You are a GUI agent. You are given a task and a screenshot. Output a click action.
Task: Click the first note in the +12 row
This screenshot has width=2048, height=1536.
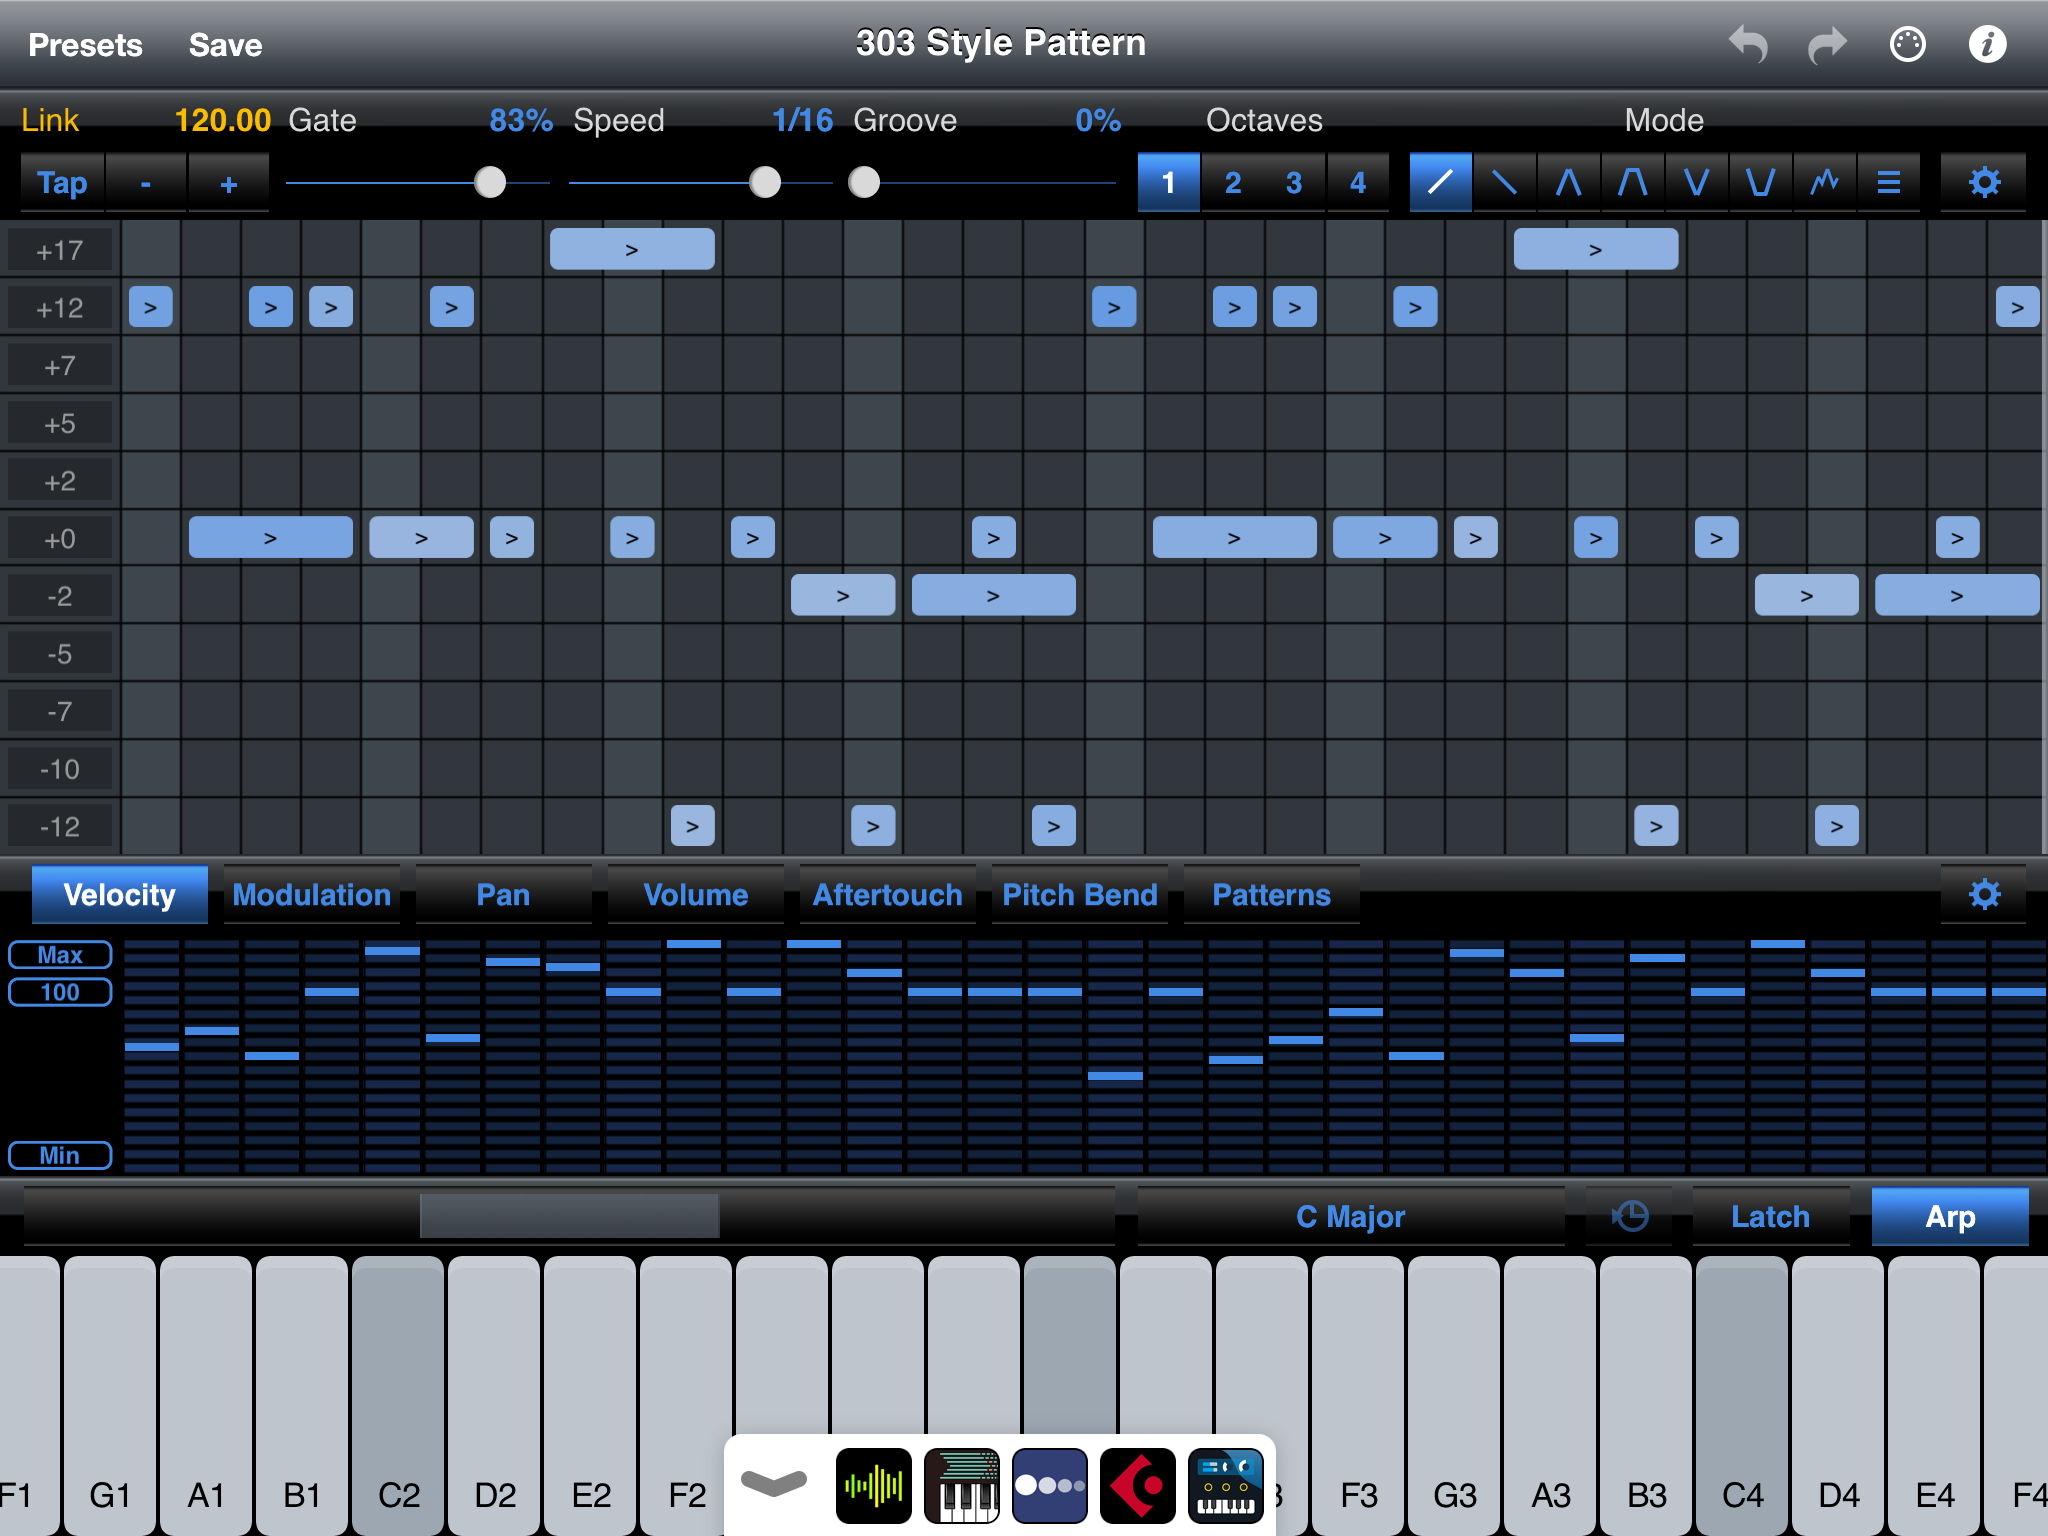[151, 307]
